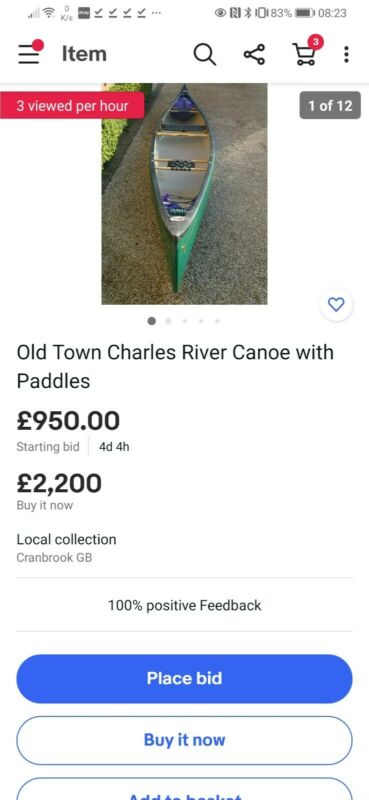369x800 pixels.
Task: Place a bid on the canoe
Action: coord(184,679)
